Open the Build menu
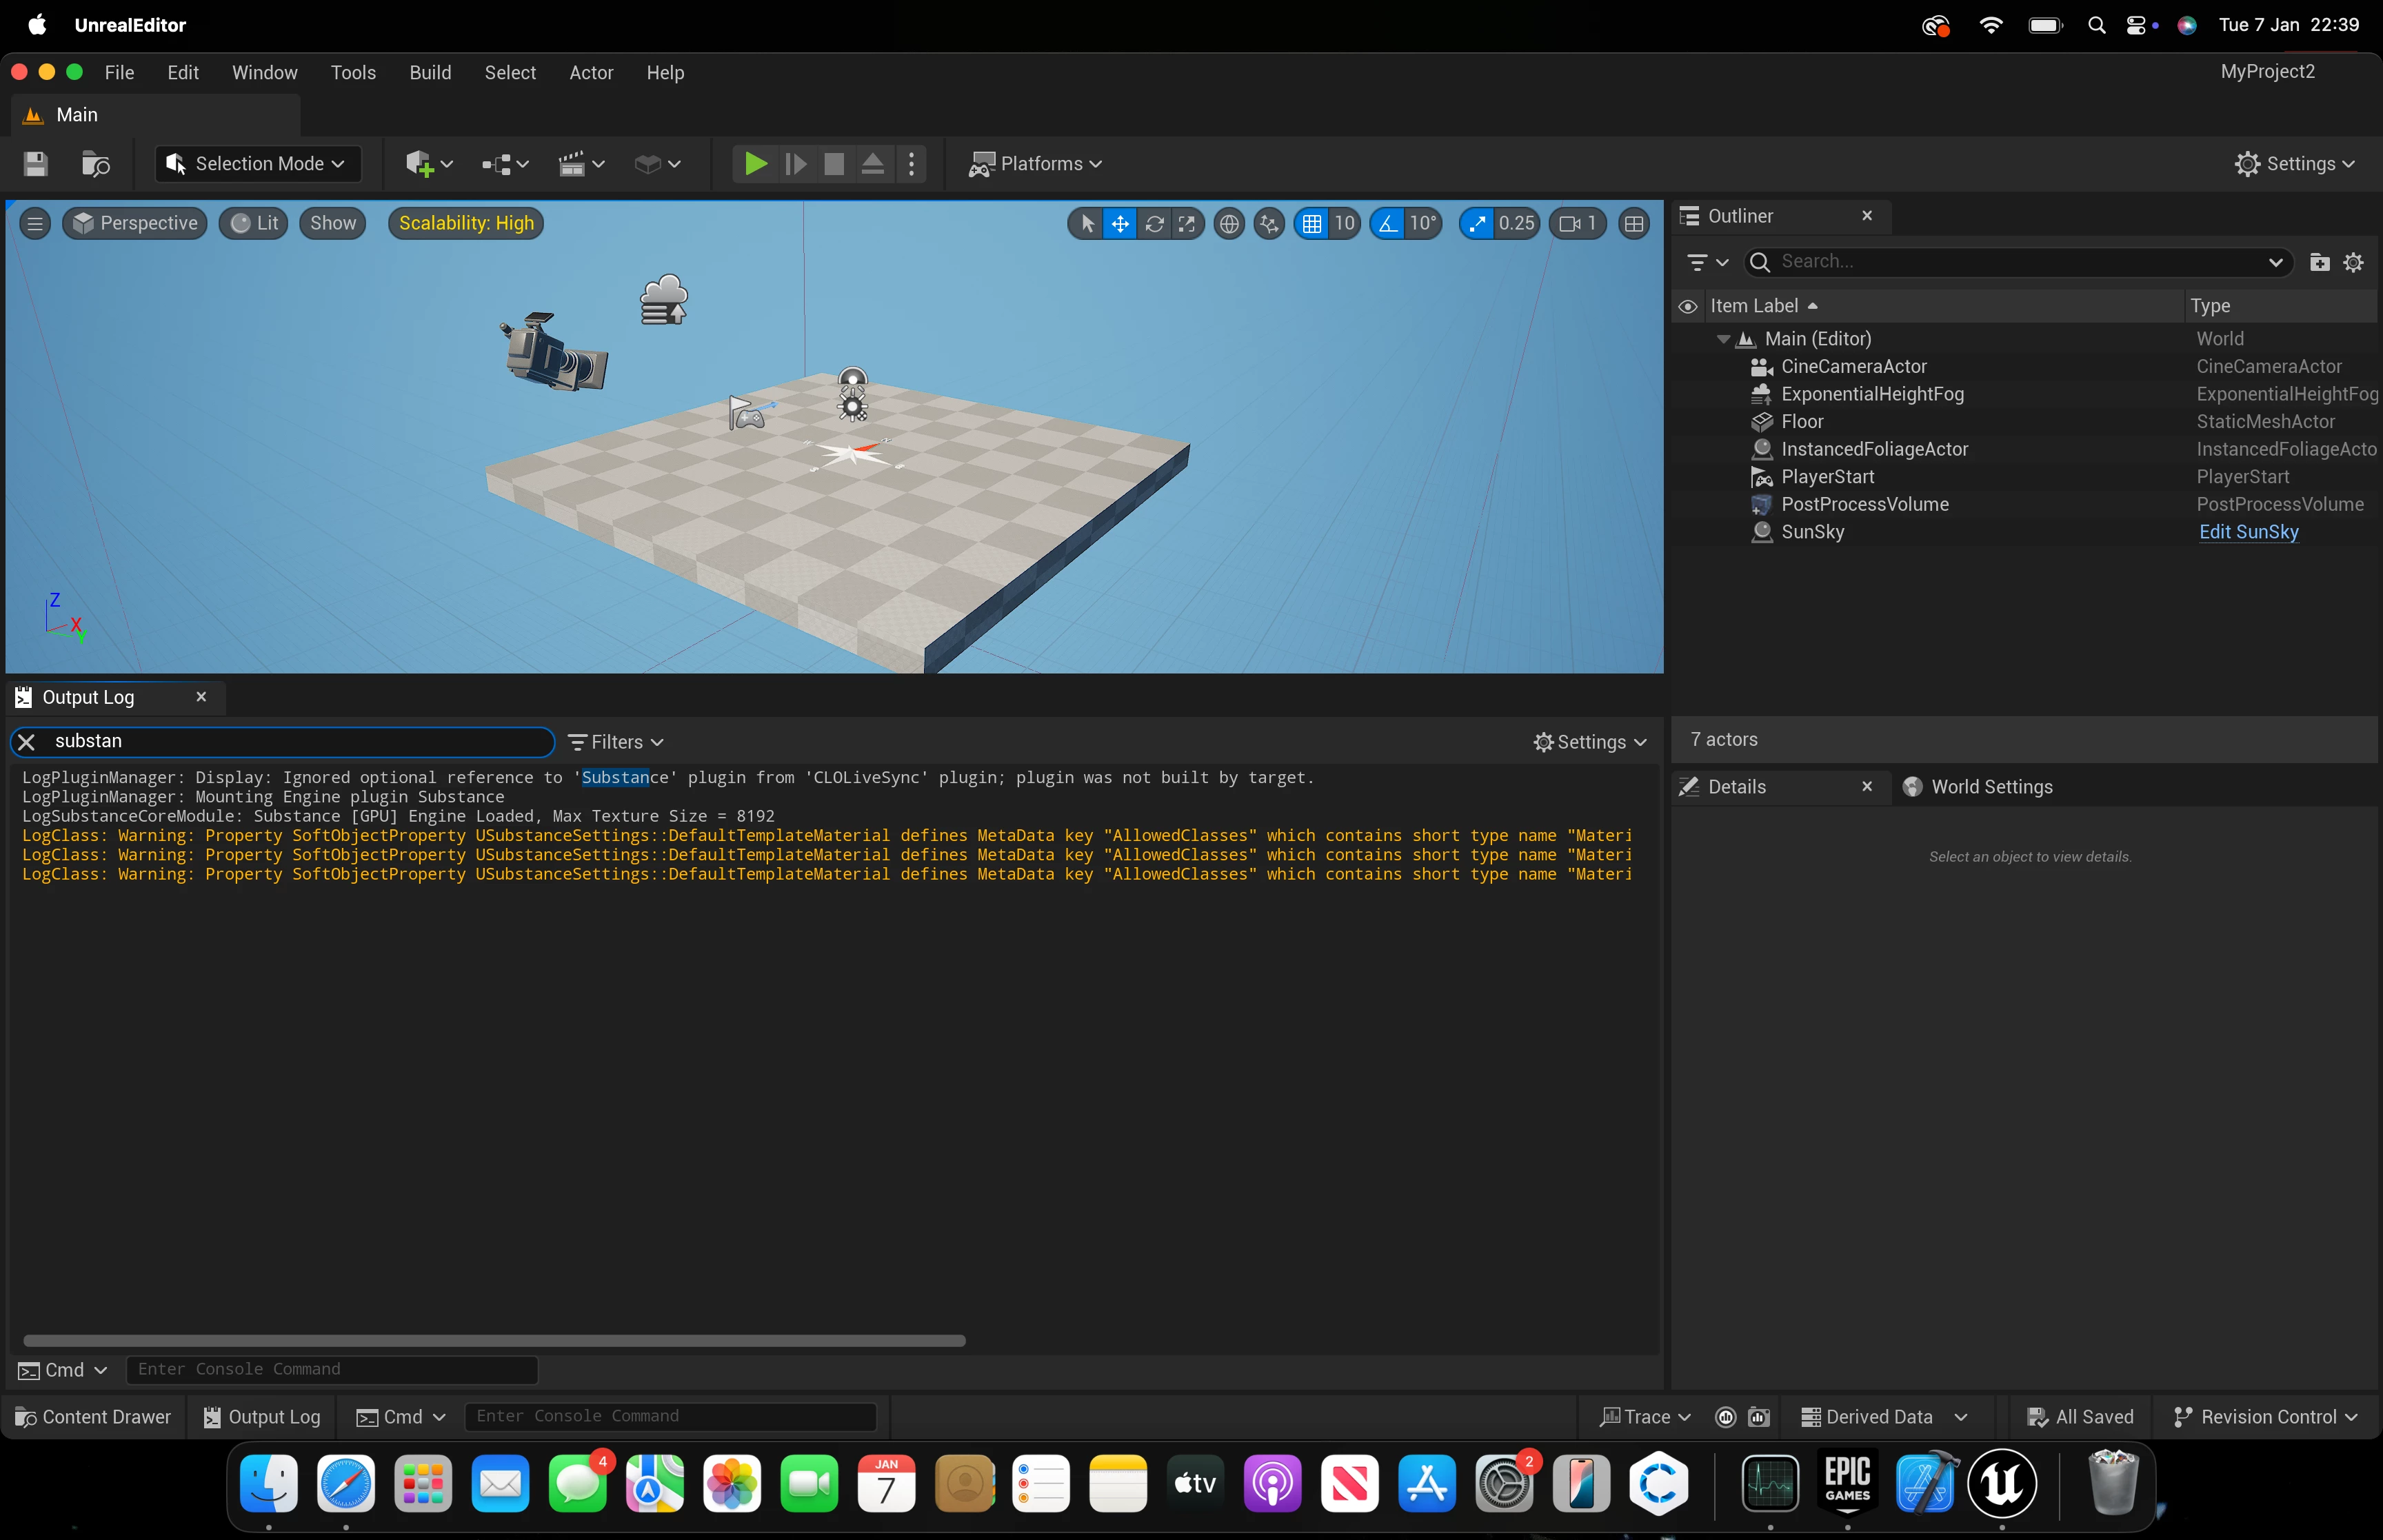This screenshot has width=2383, height=1540. (x=430, y=72)
